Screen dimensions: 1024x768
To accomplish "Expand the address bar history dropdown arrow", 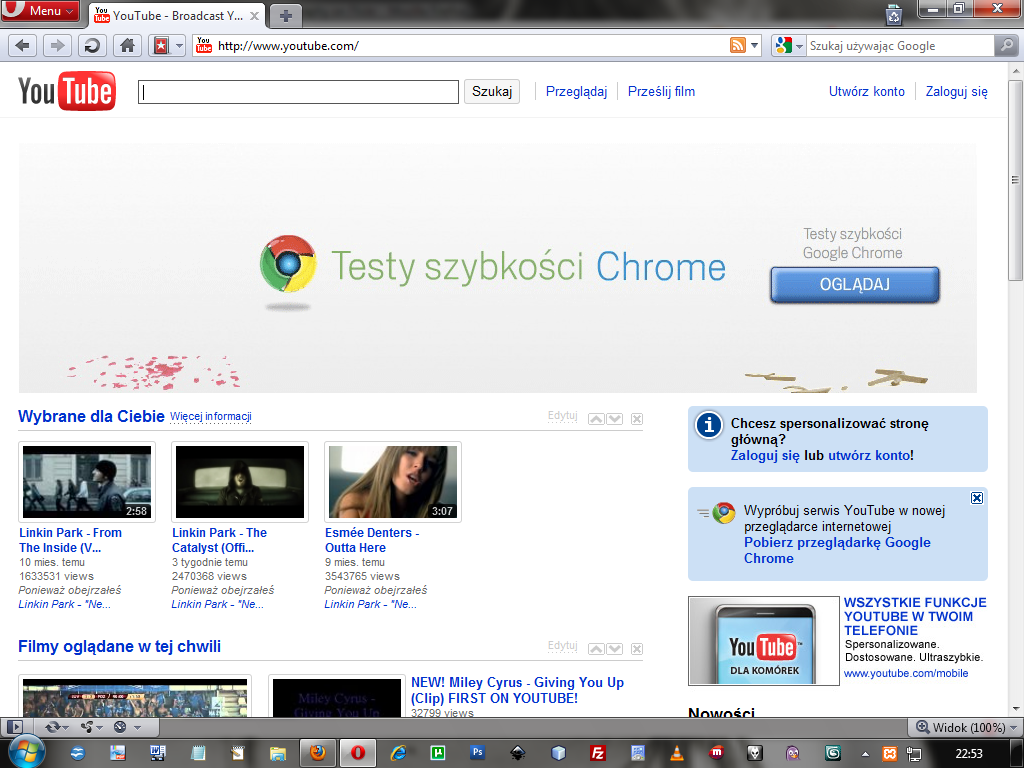I will (755, 46).
